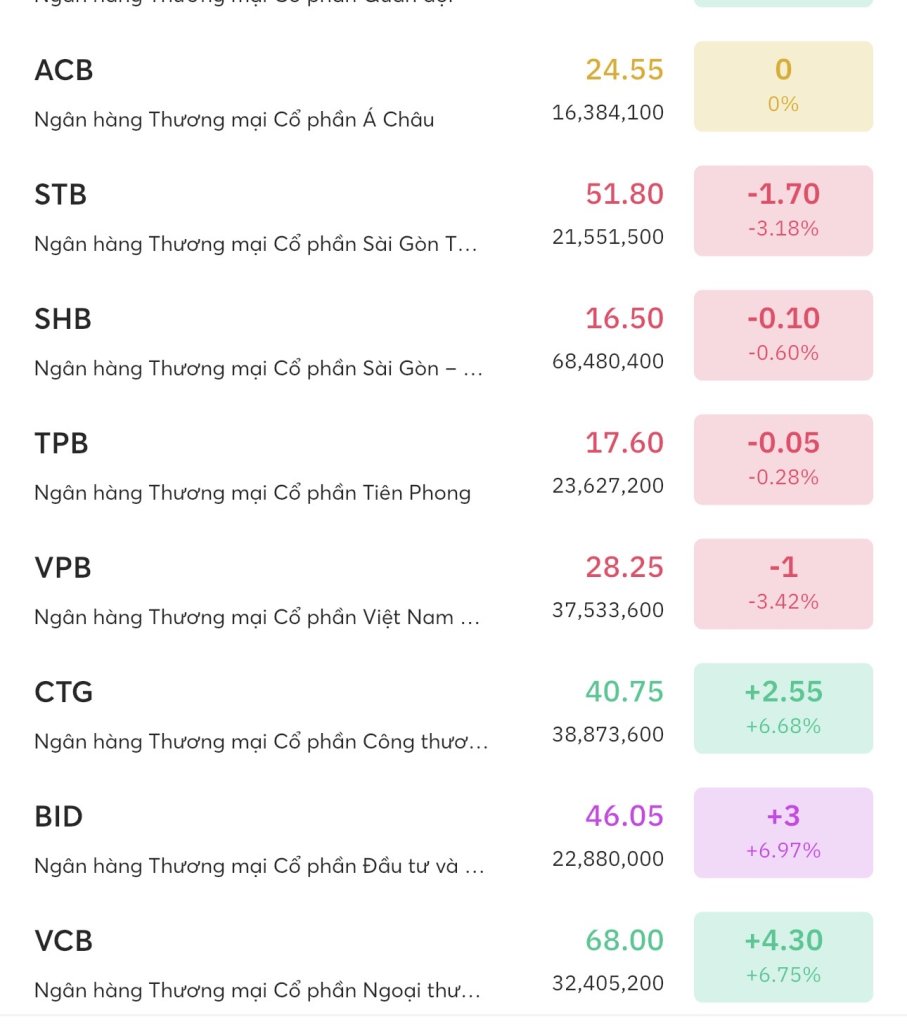Screen dimensions: 907x1024
Task: Tap TPB's -0.05 change badge
Action: pyautogui.click(x=783, y=459)
